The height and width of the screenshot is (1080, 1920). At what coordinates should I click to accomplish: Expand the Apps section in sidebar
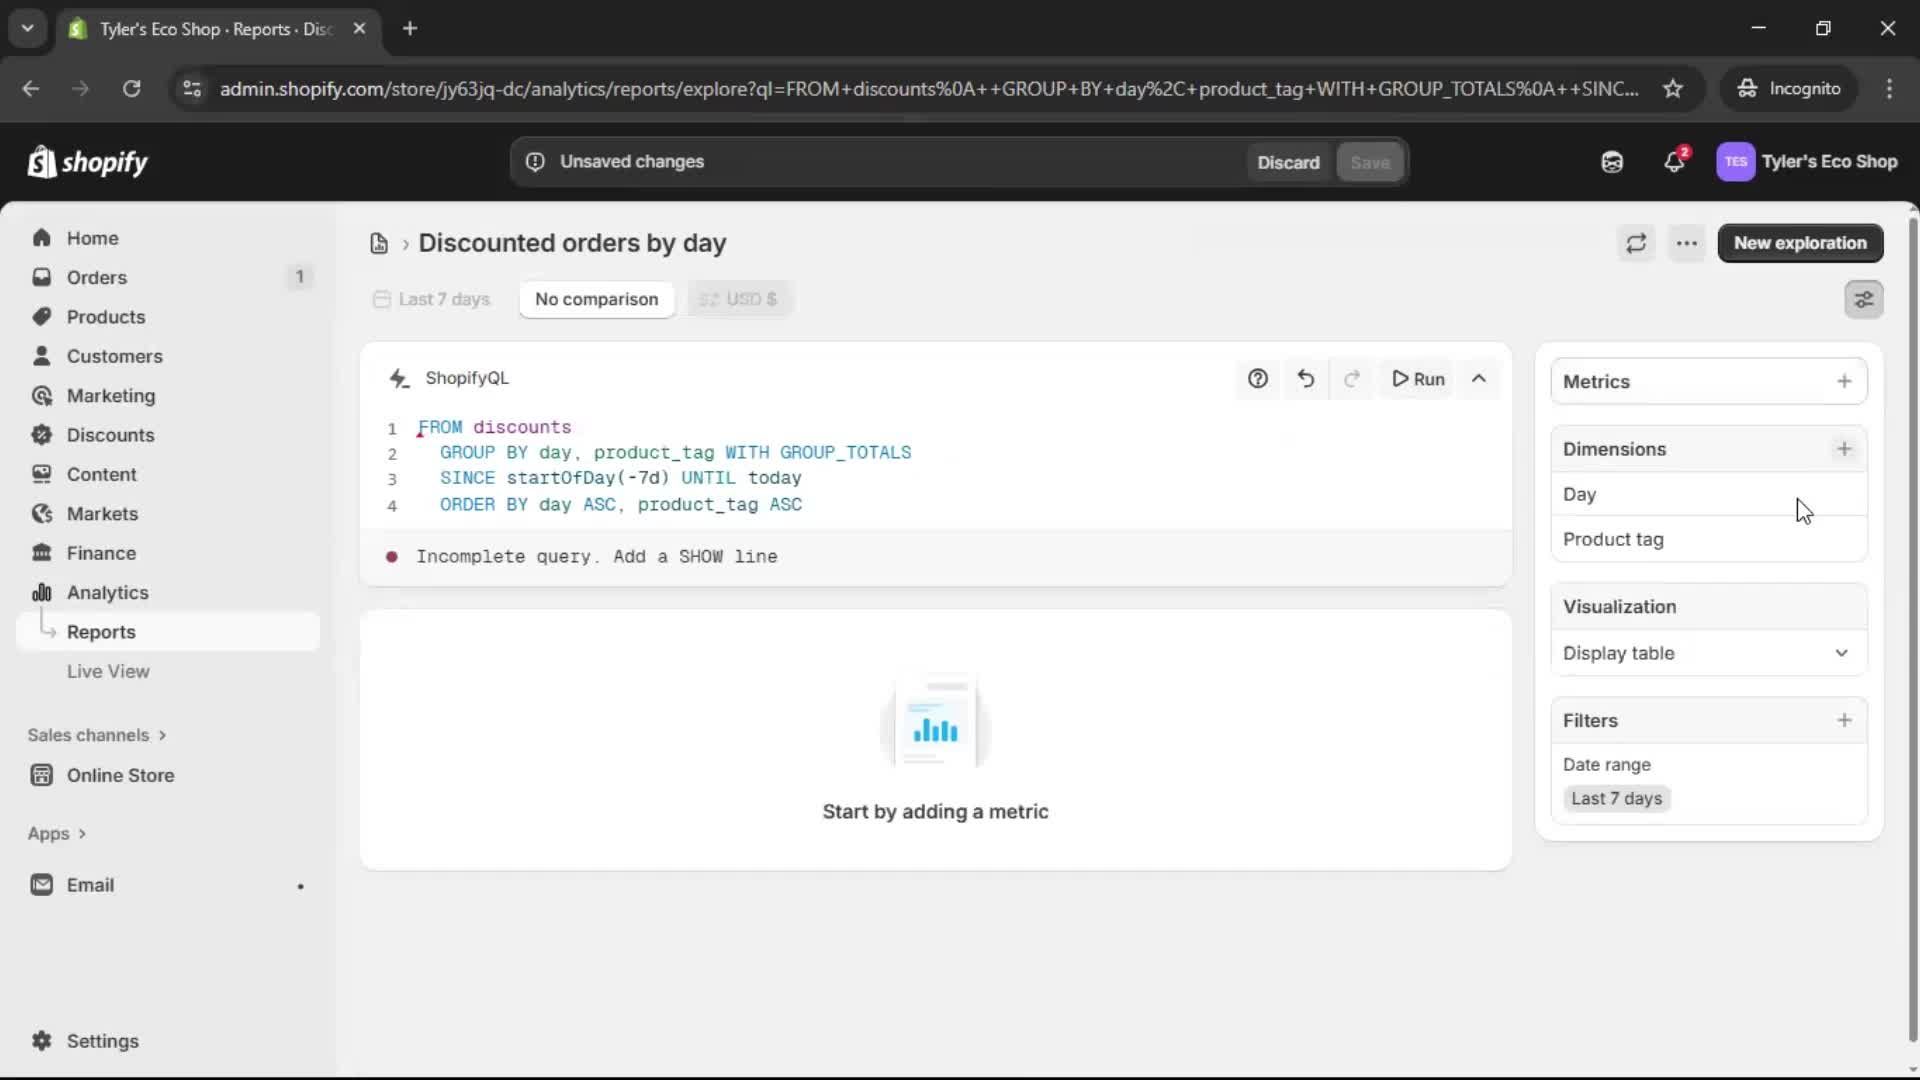57,833
